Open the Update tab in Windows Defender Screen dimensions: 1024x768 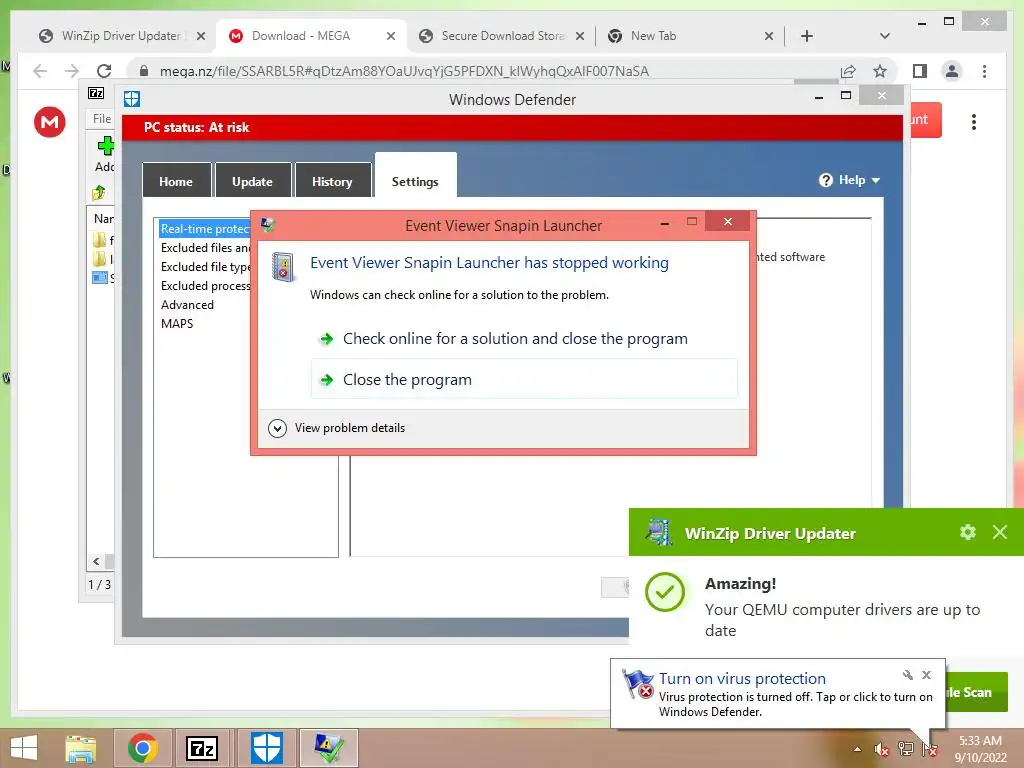[x=252, y=181]
